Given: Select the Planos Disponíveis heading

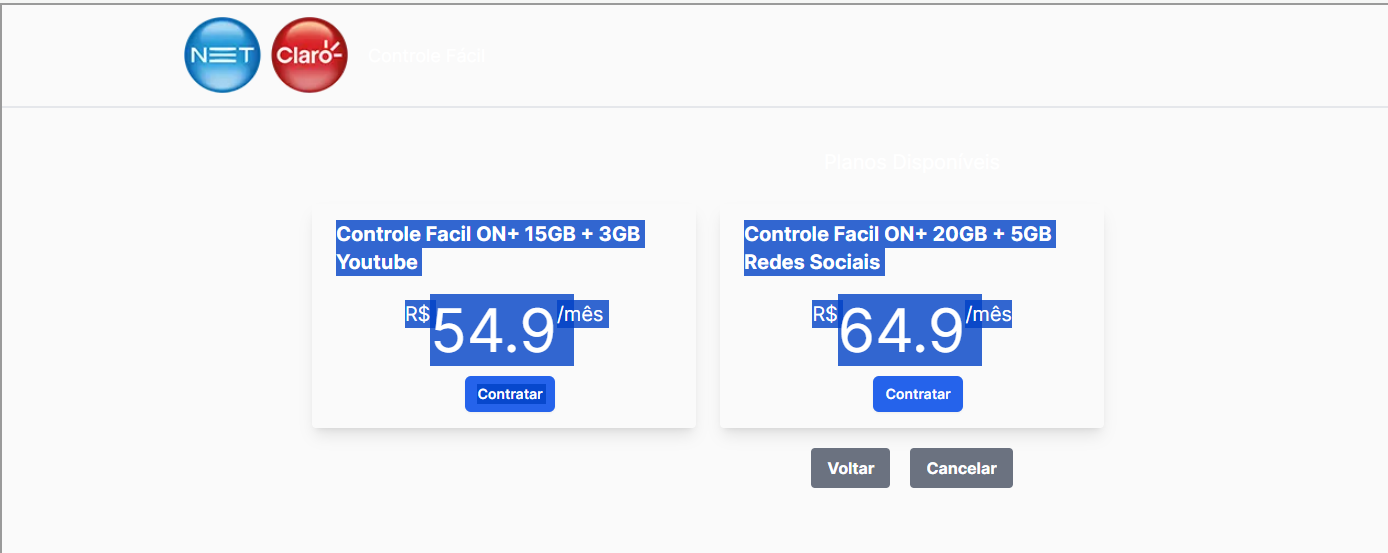Looking at the screenshot, I should point(912,162).
